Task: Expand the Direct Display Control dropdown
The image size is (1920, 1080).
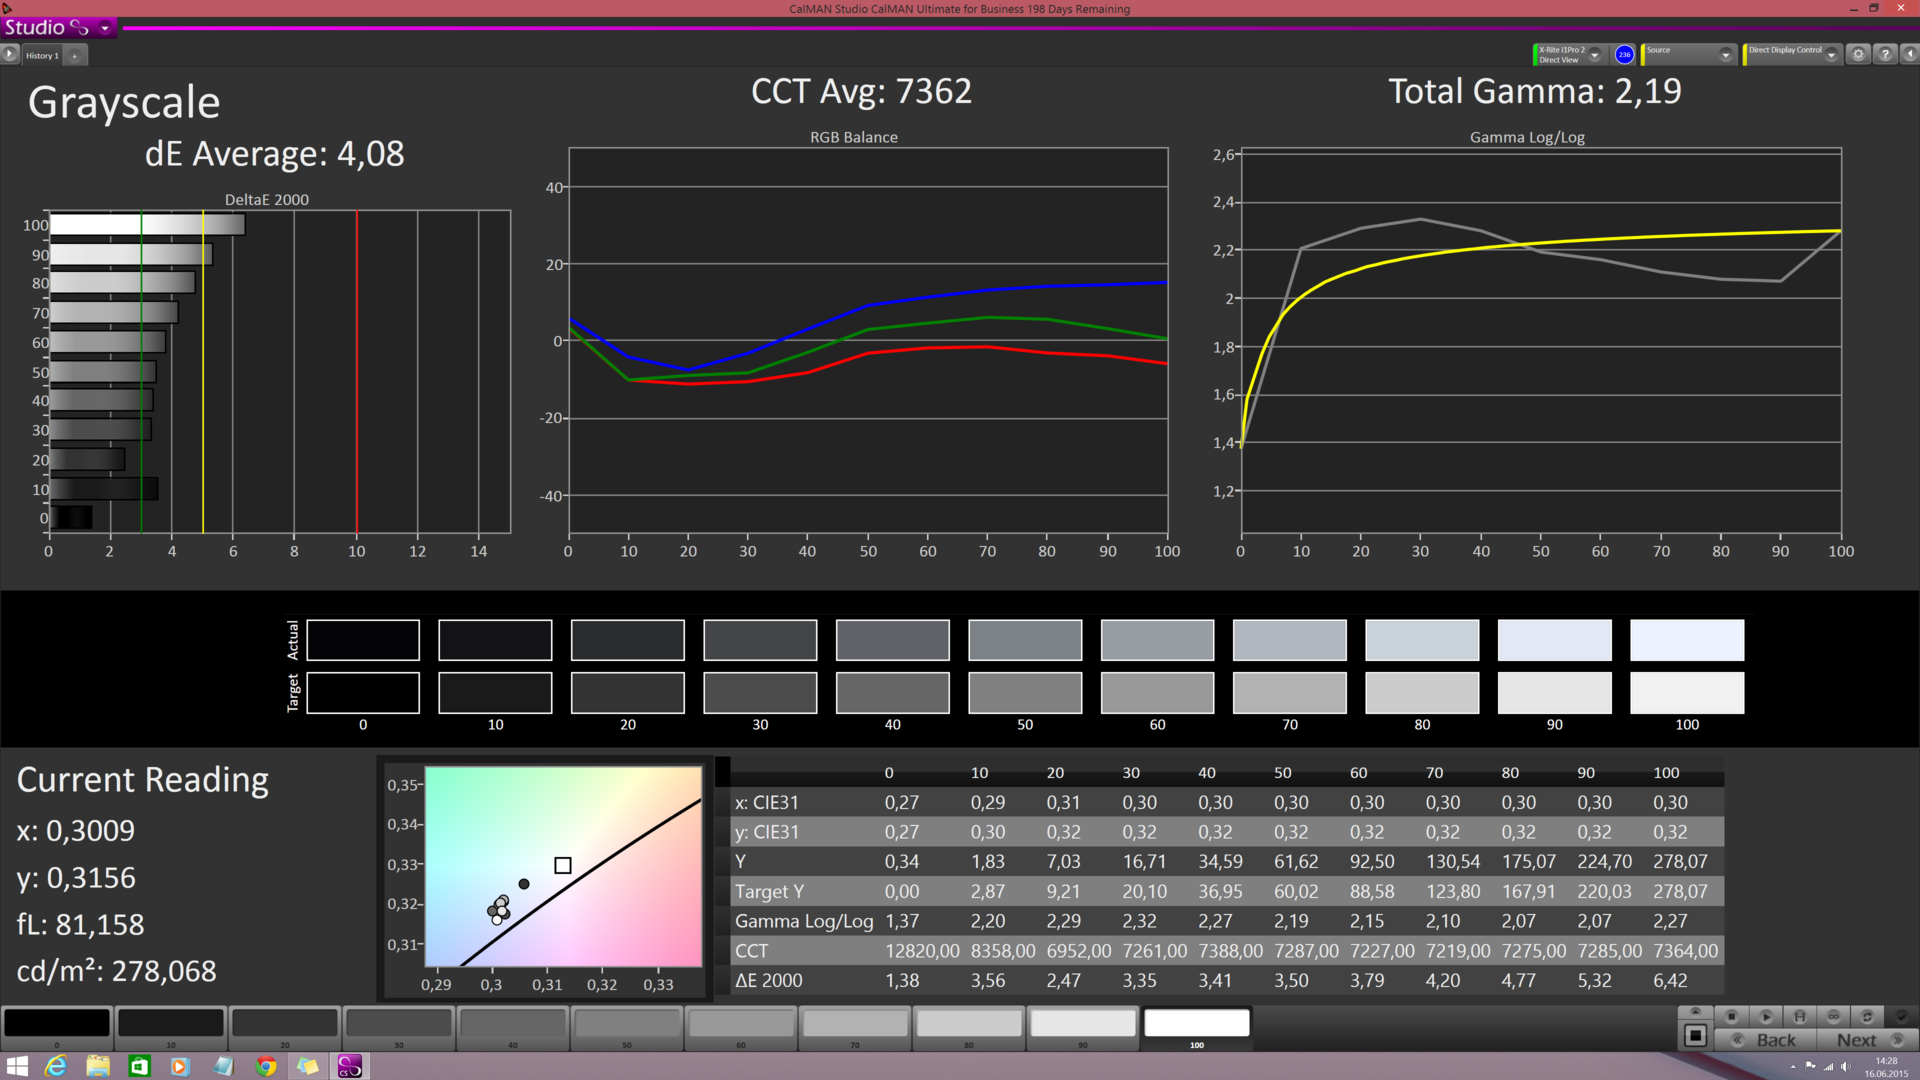Action: [x=1831, y=55]
